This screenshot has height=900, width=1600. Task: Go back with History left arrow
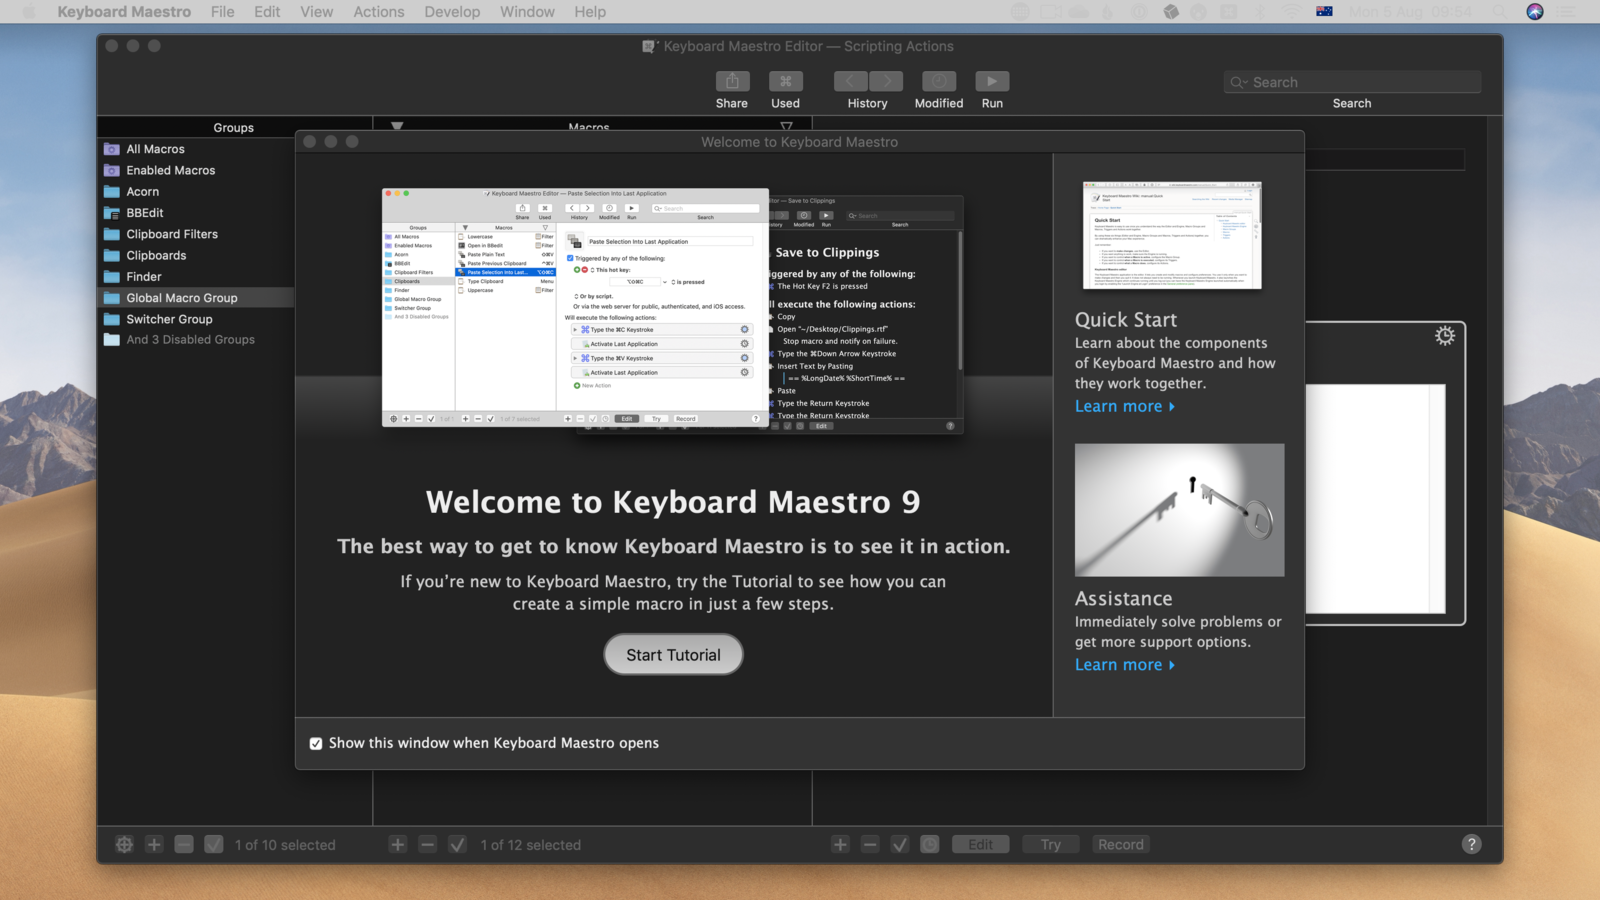pos(851,82)
